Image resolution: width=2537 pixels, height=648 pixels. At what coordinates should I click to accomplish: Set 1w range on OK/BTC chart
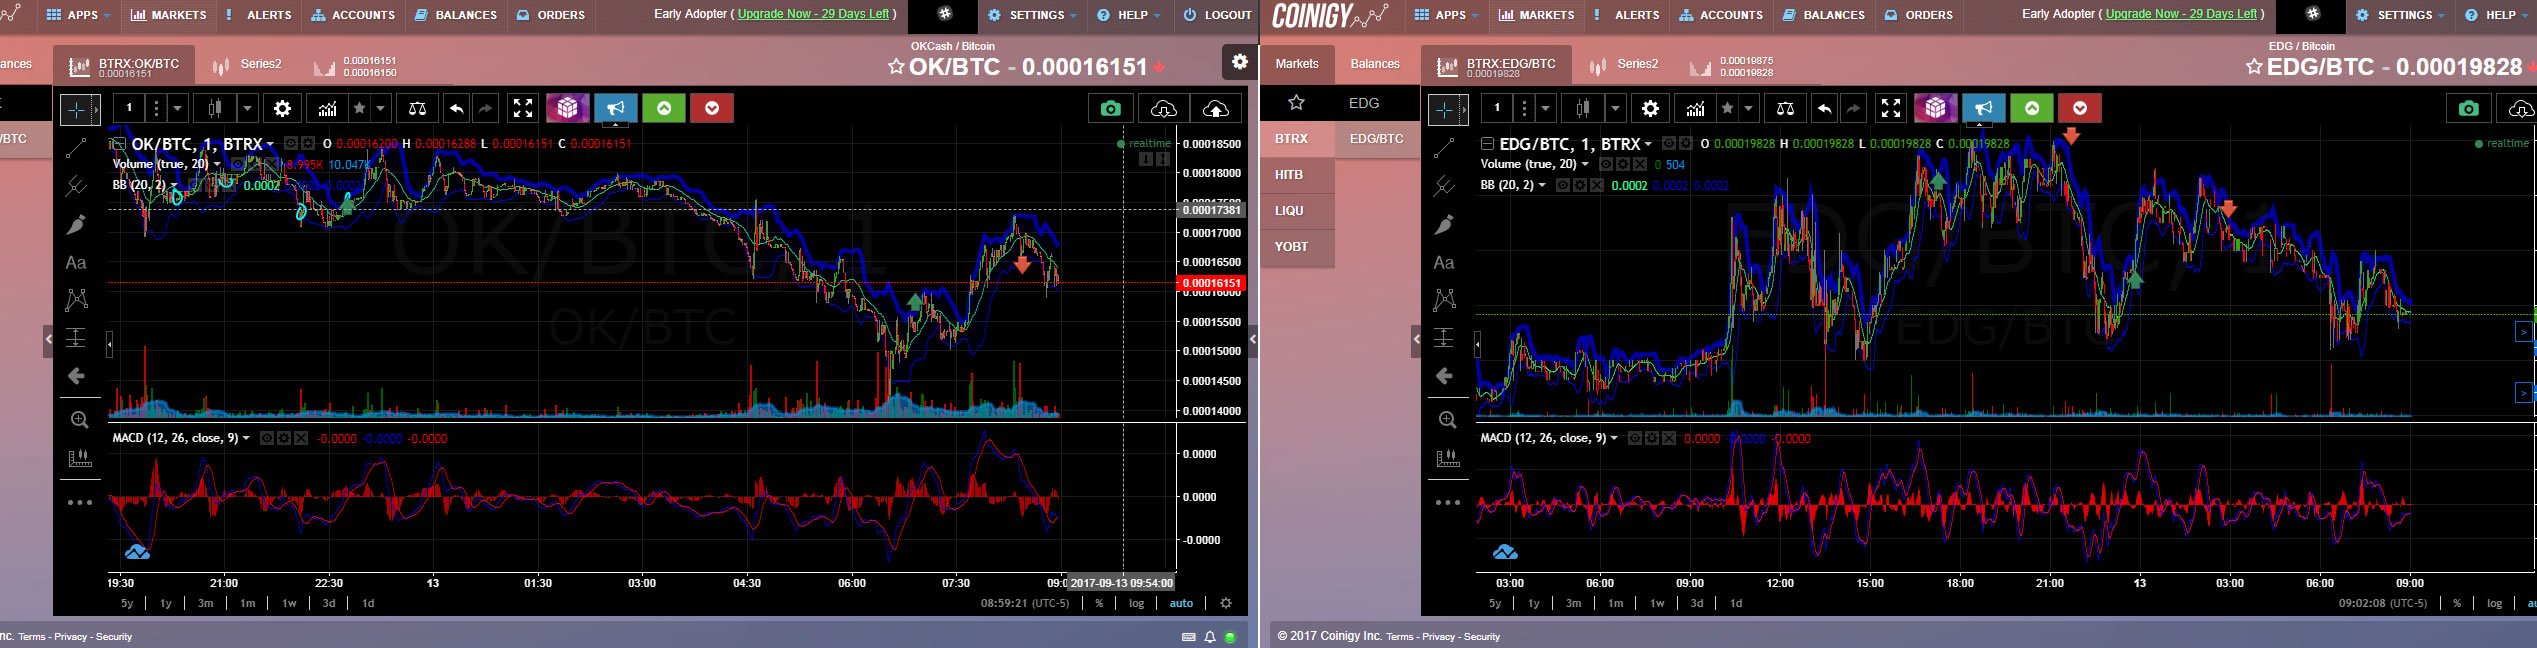(289, 603)
